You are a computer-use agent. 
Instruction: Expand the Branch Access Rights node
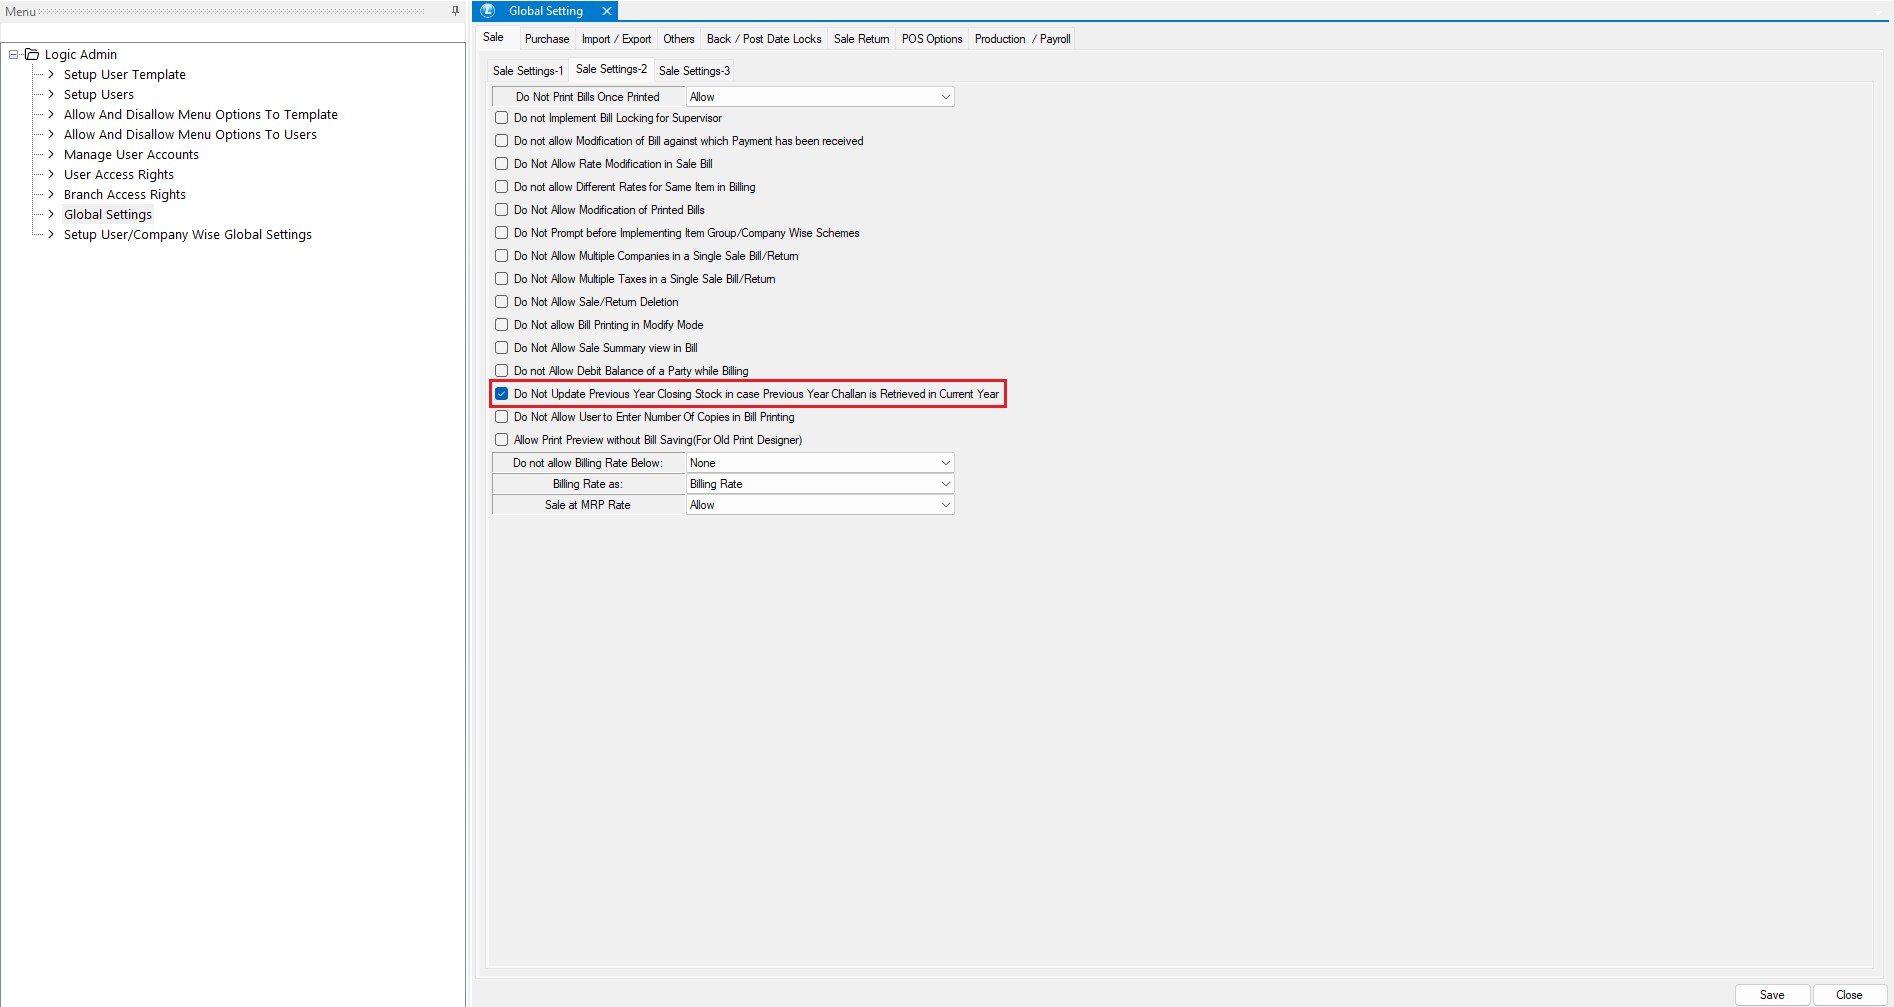51,194
